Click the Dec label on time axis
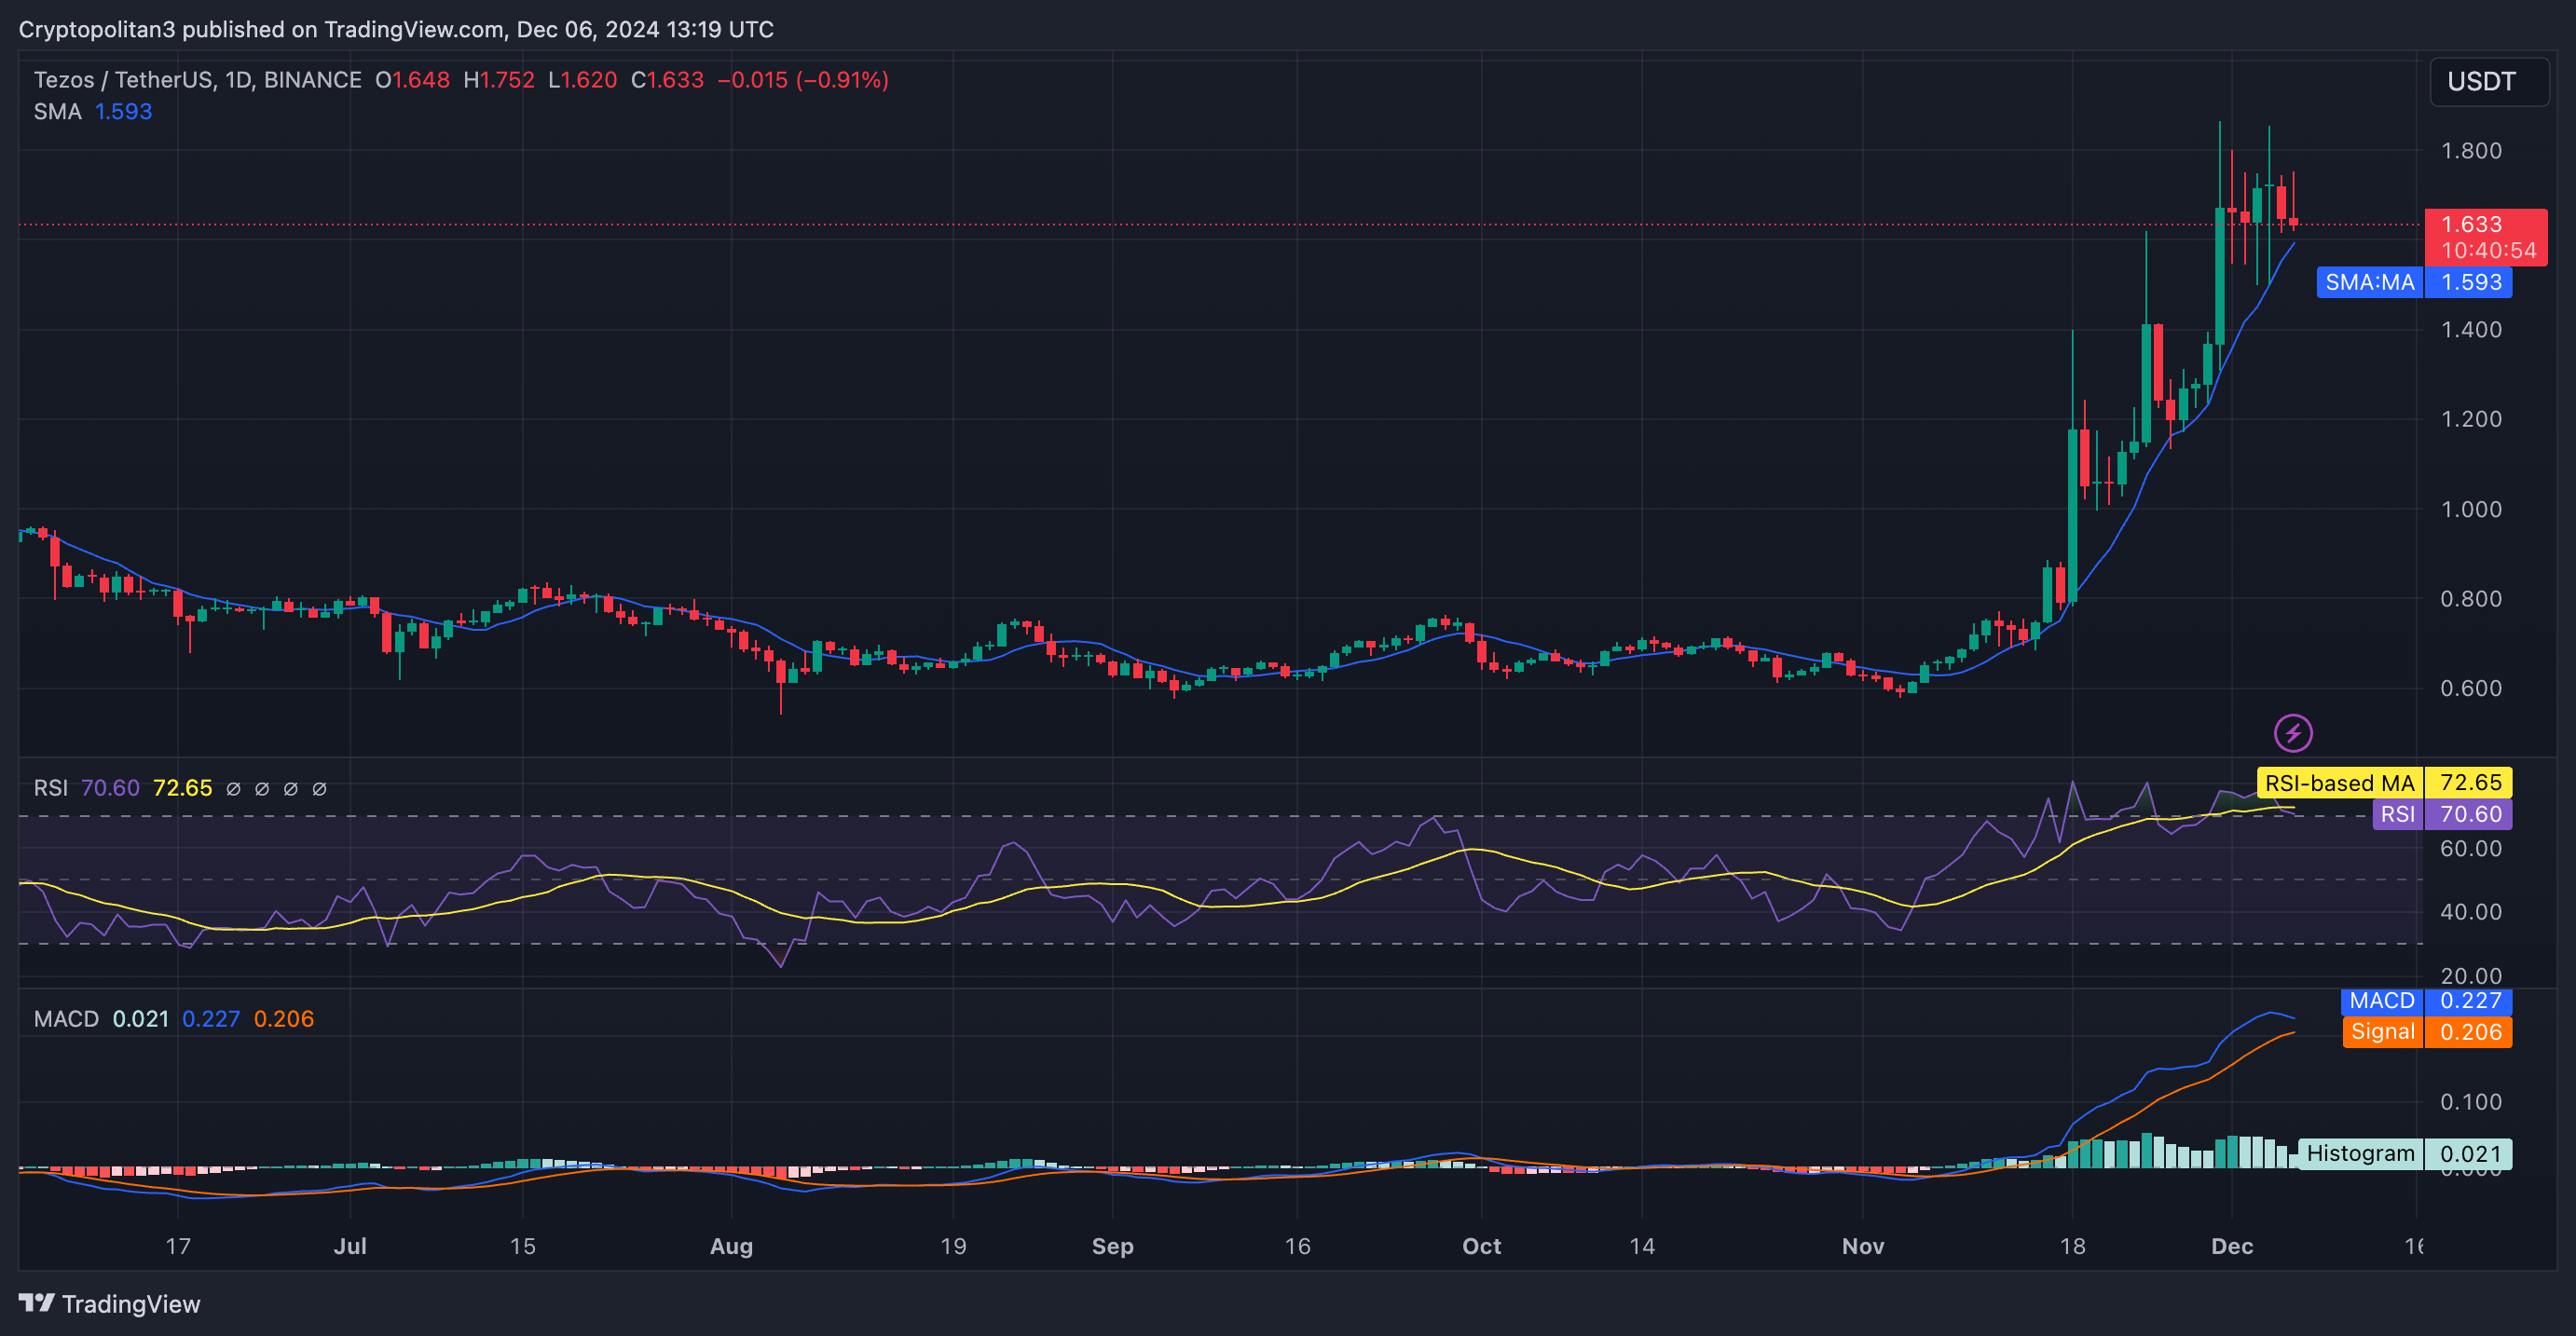This screenshot has height=1336, width=2576. click(x=2232, y=1247)
